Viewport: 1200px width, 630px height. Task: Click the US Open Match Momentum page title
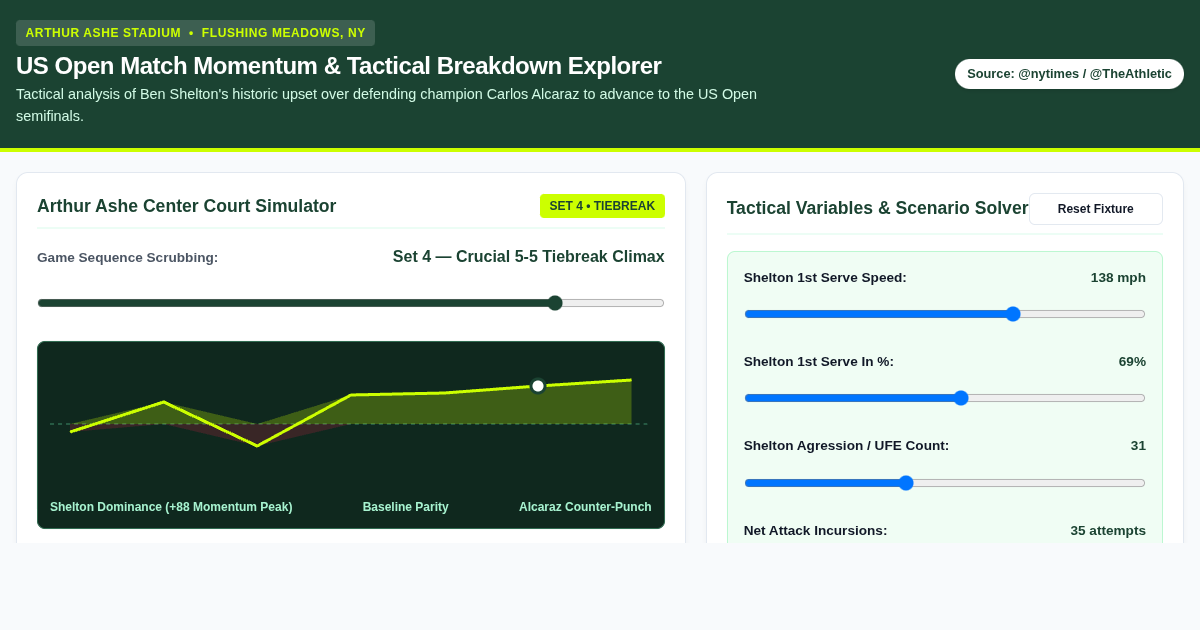339,66
